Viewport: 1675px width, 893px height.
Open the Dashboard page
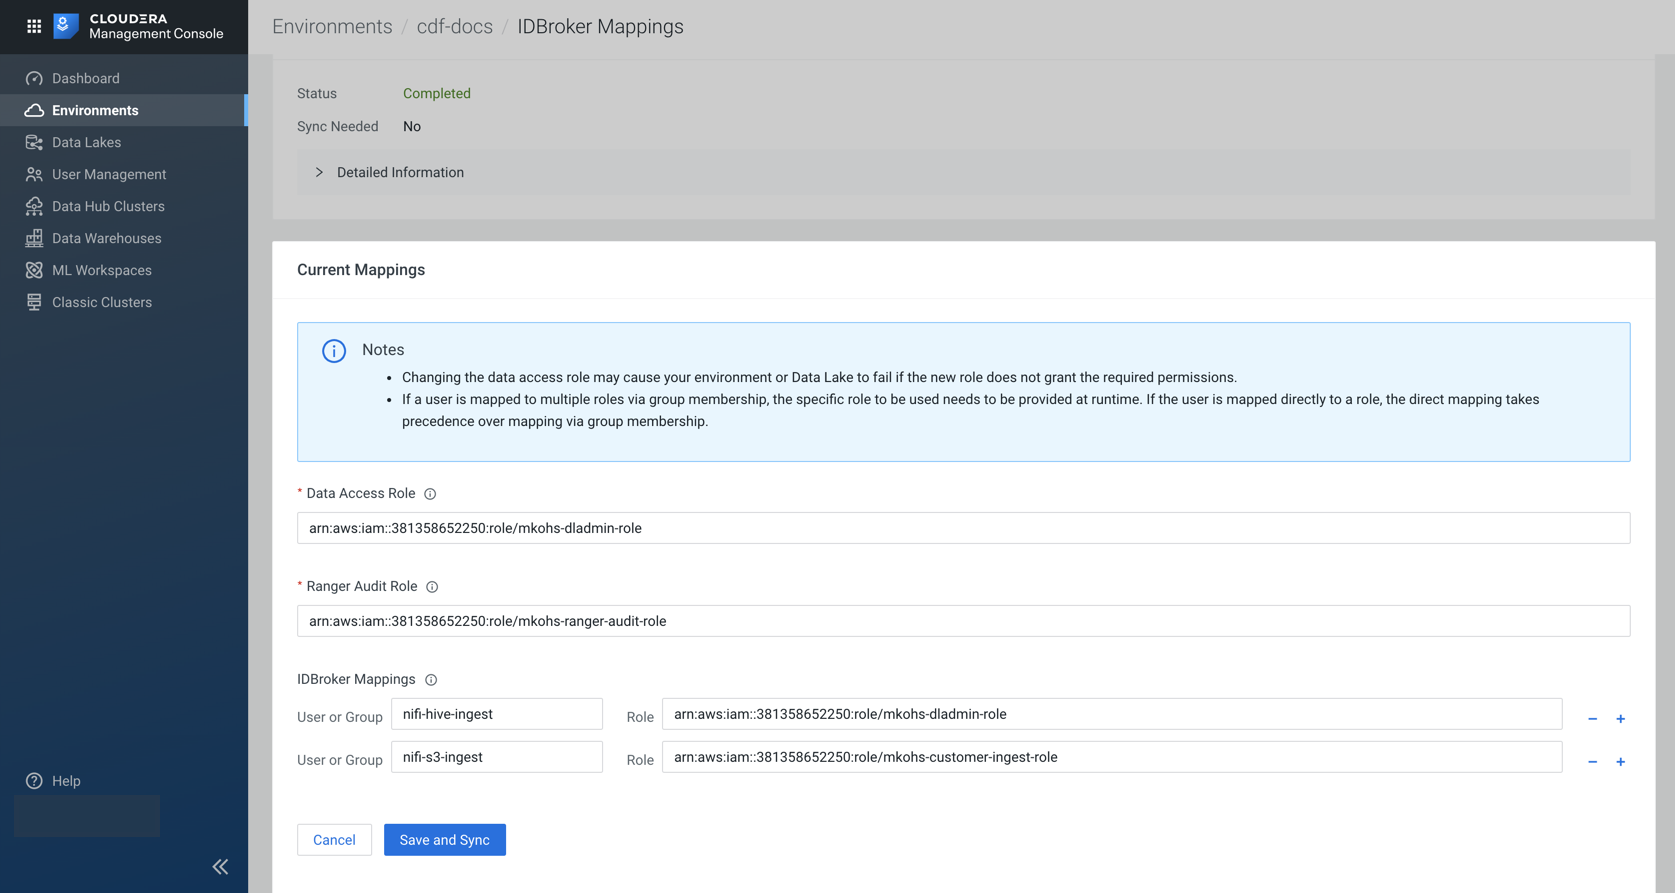point(86,78)
